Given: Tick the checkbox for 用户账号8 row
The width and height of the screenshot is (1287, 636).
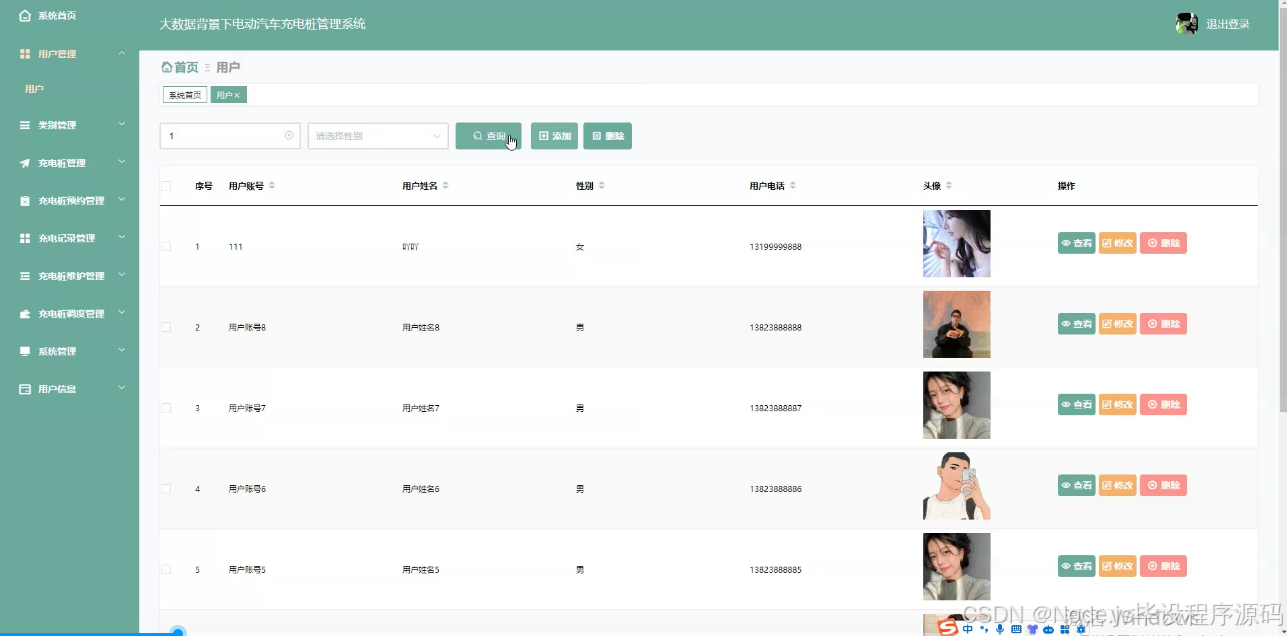Looking at the screenshot, I should pyautogui.click(x=166, y=327).
